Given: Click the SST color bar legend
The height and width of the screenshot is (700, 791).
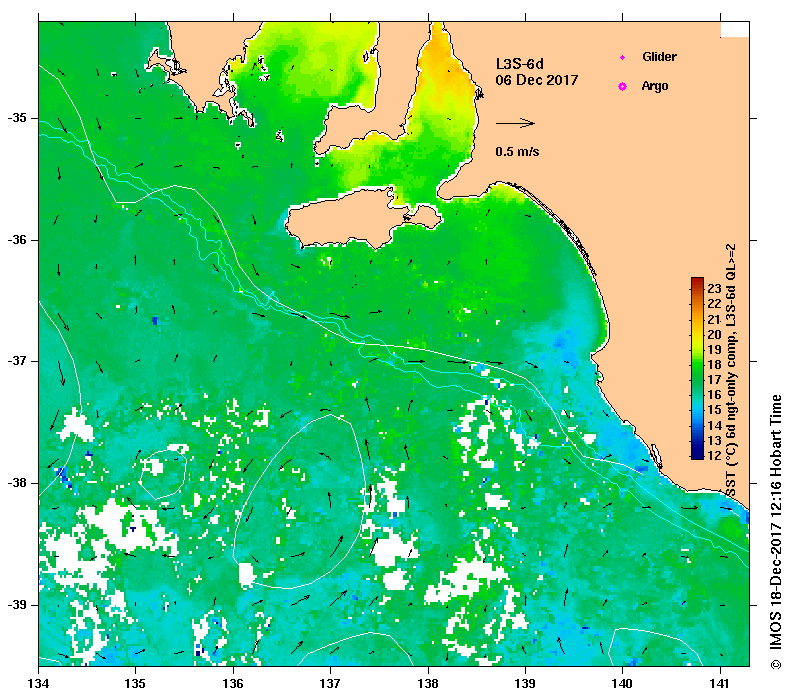Looking at the screenshot, I should [697, 368].
